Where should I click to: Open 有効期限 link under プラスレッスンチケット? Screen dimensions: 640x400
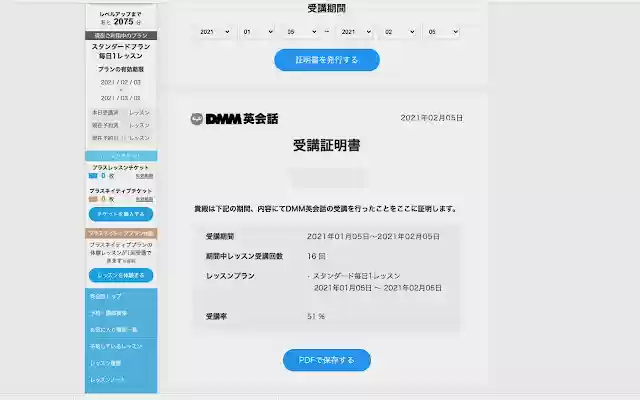coord(144,176)
